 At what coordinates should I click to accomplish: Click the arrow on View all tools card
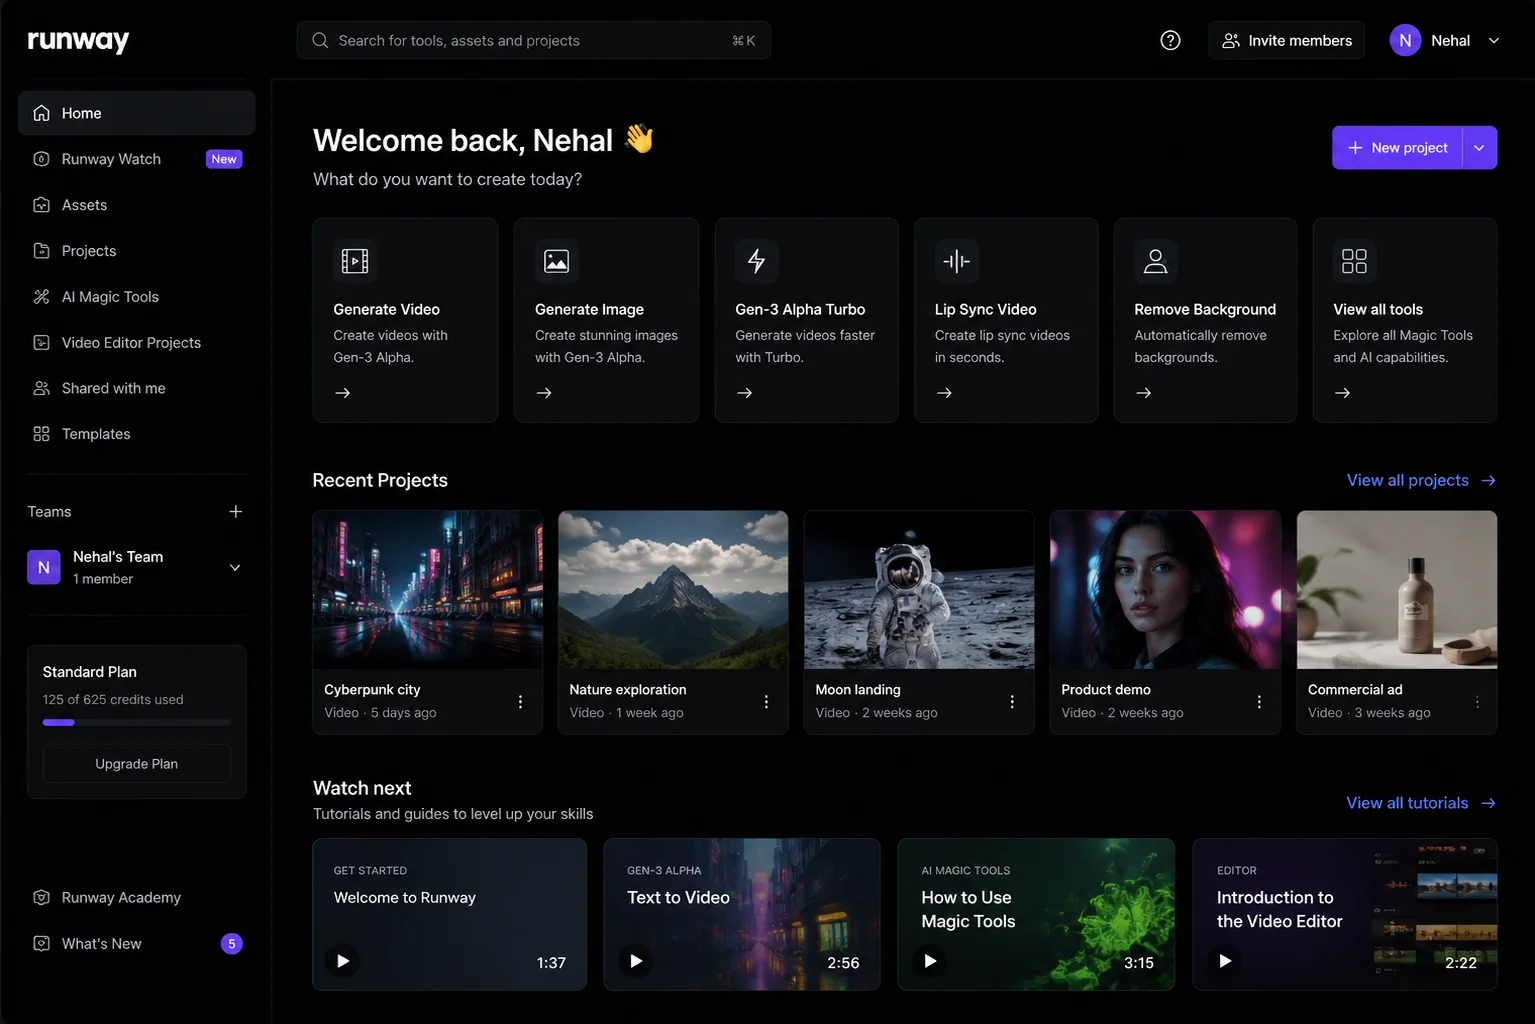point(1342,393)
